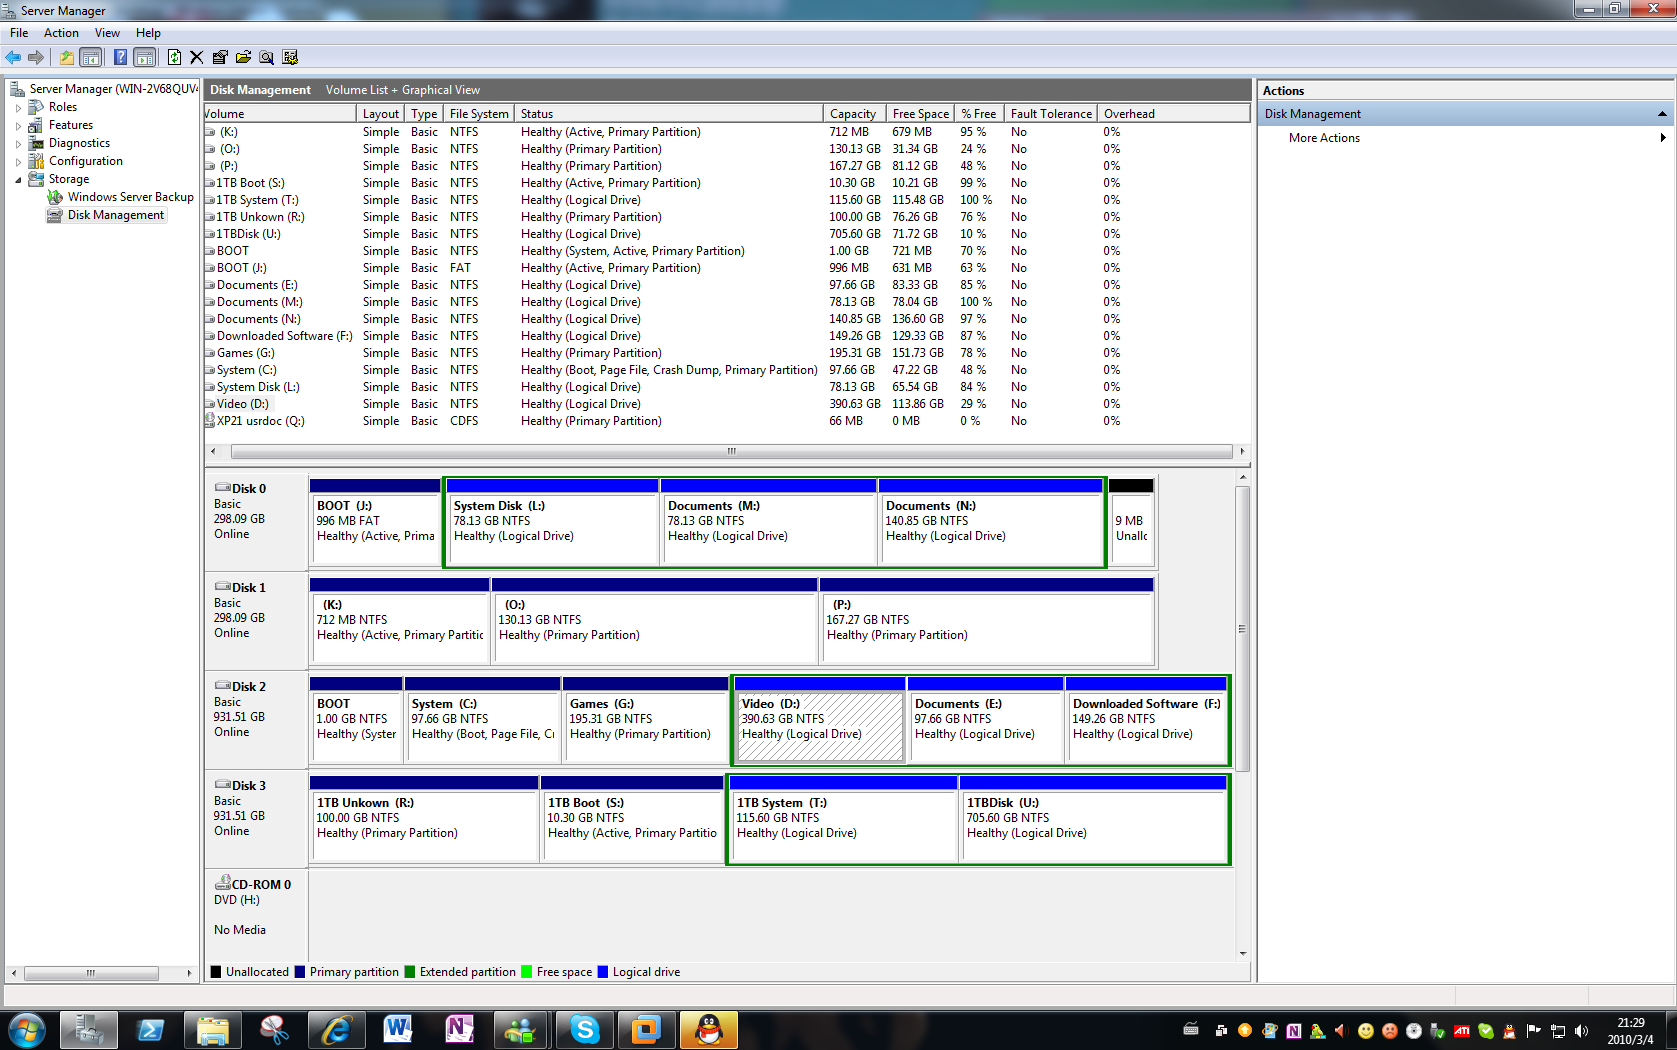Click the Back arrow in the toolbar

point(13,57)
